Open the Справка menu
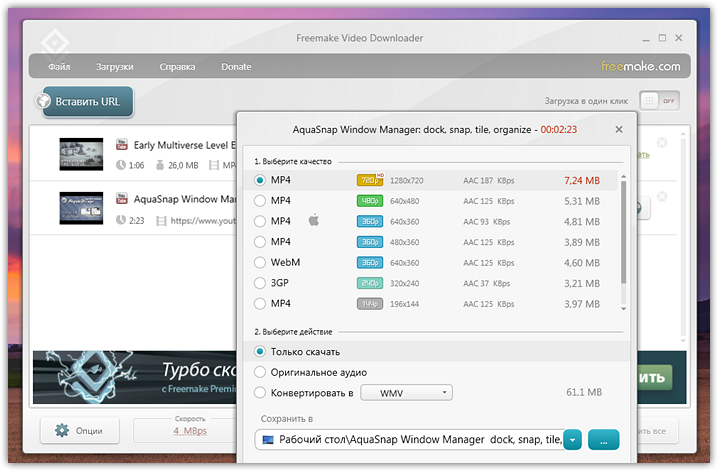The image size is (718, 471). click(177, 67)
